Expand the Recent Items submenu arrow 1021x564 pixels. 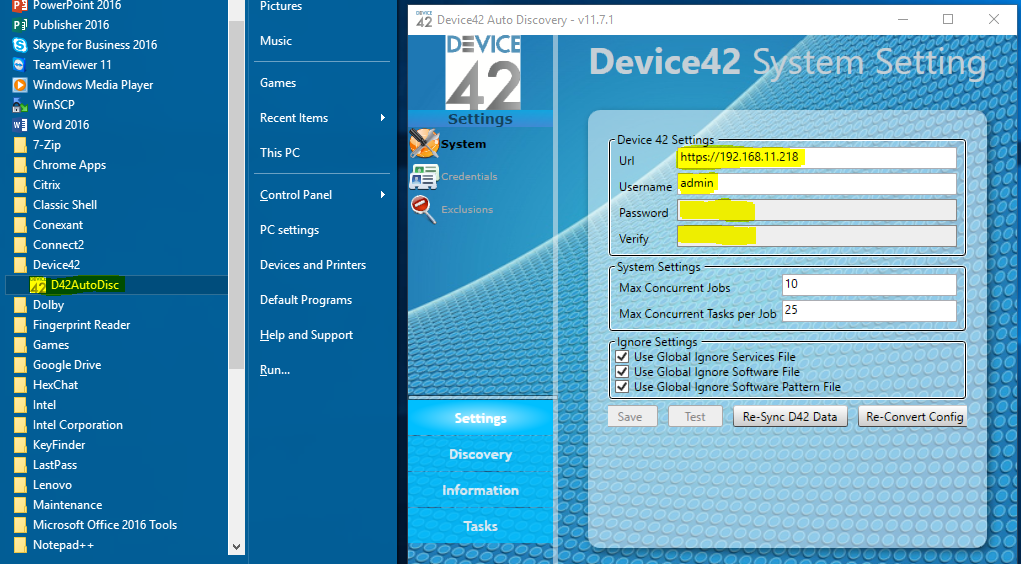(383, 118)
